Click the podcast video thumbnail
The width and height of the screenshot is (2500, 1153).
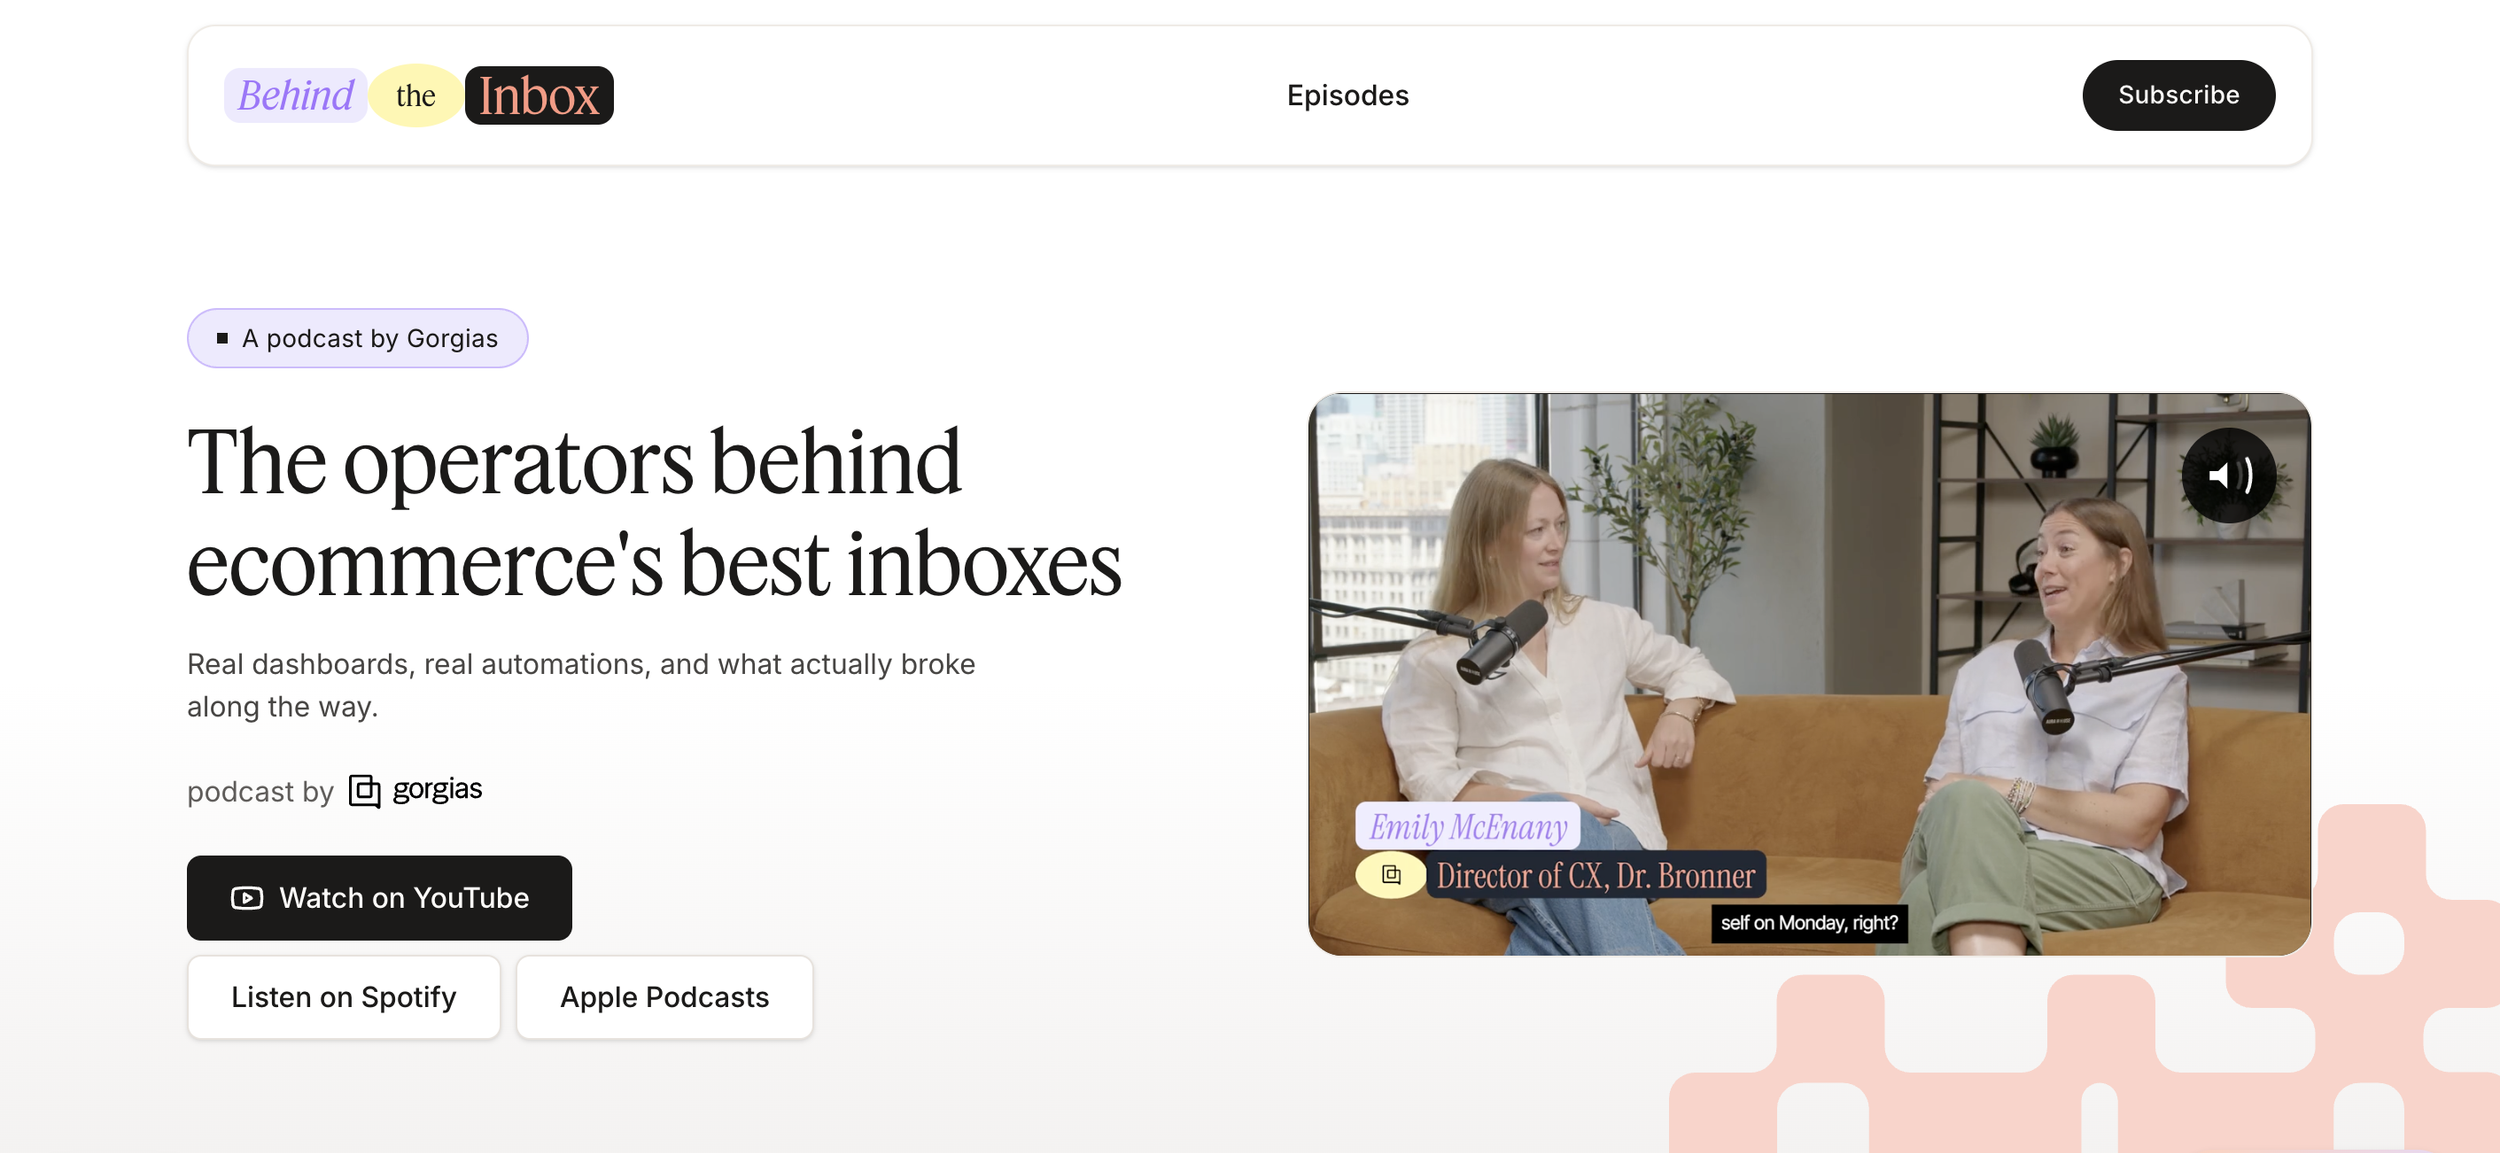(1809, 674)
